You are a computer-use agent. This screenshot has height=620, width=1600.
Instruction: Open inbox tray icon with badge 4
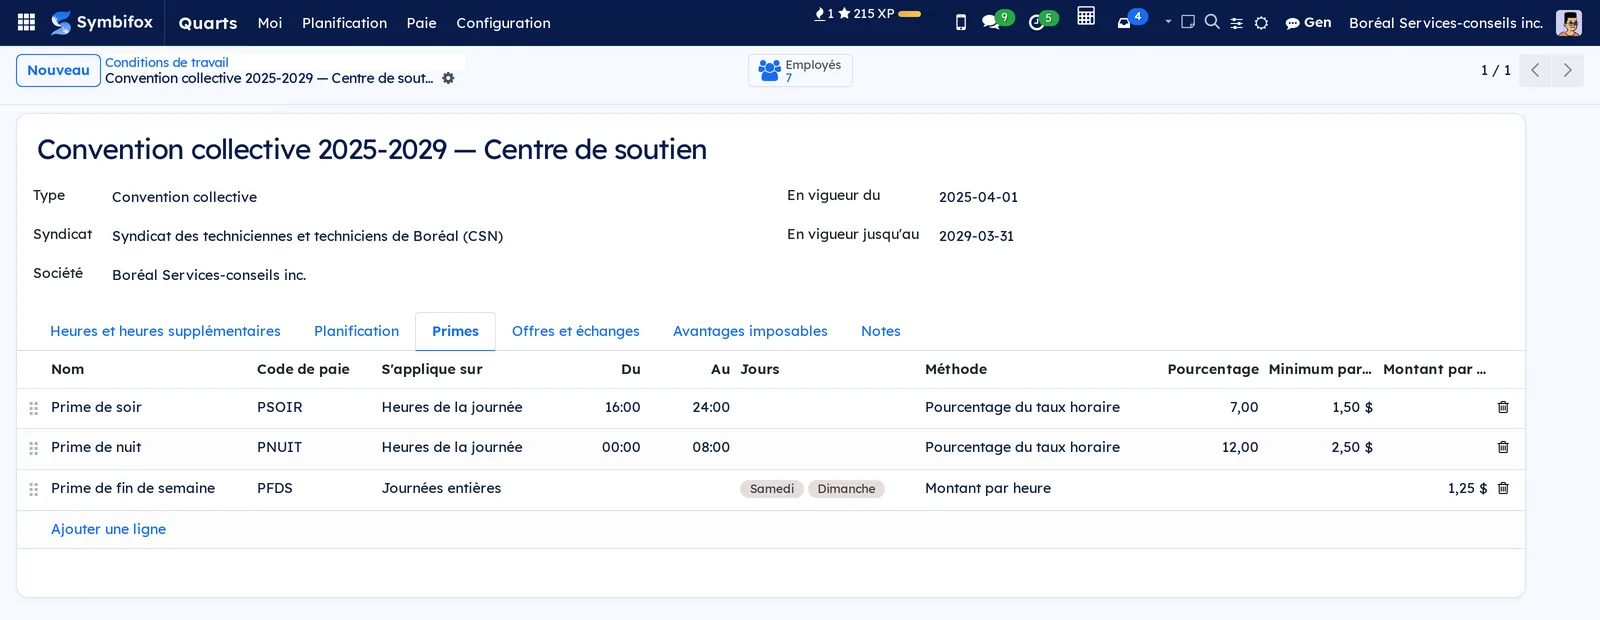tap(1131, 20)
